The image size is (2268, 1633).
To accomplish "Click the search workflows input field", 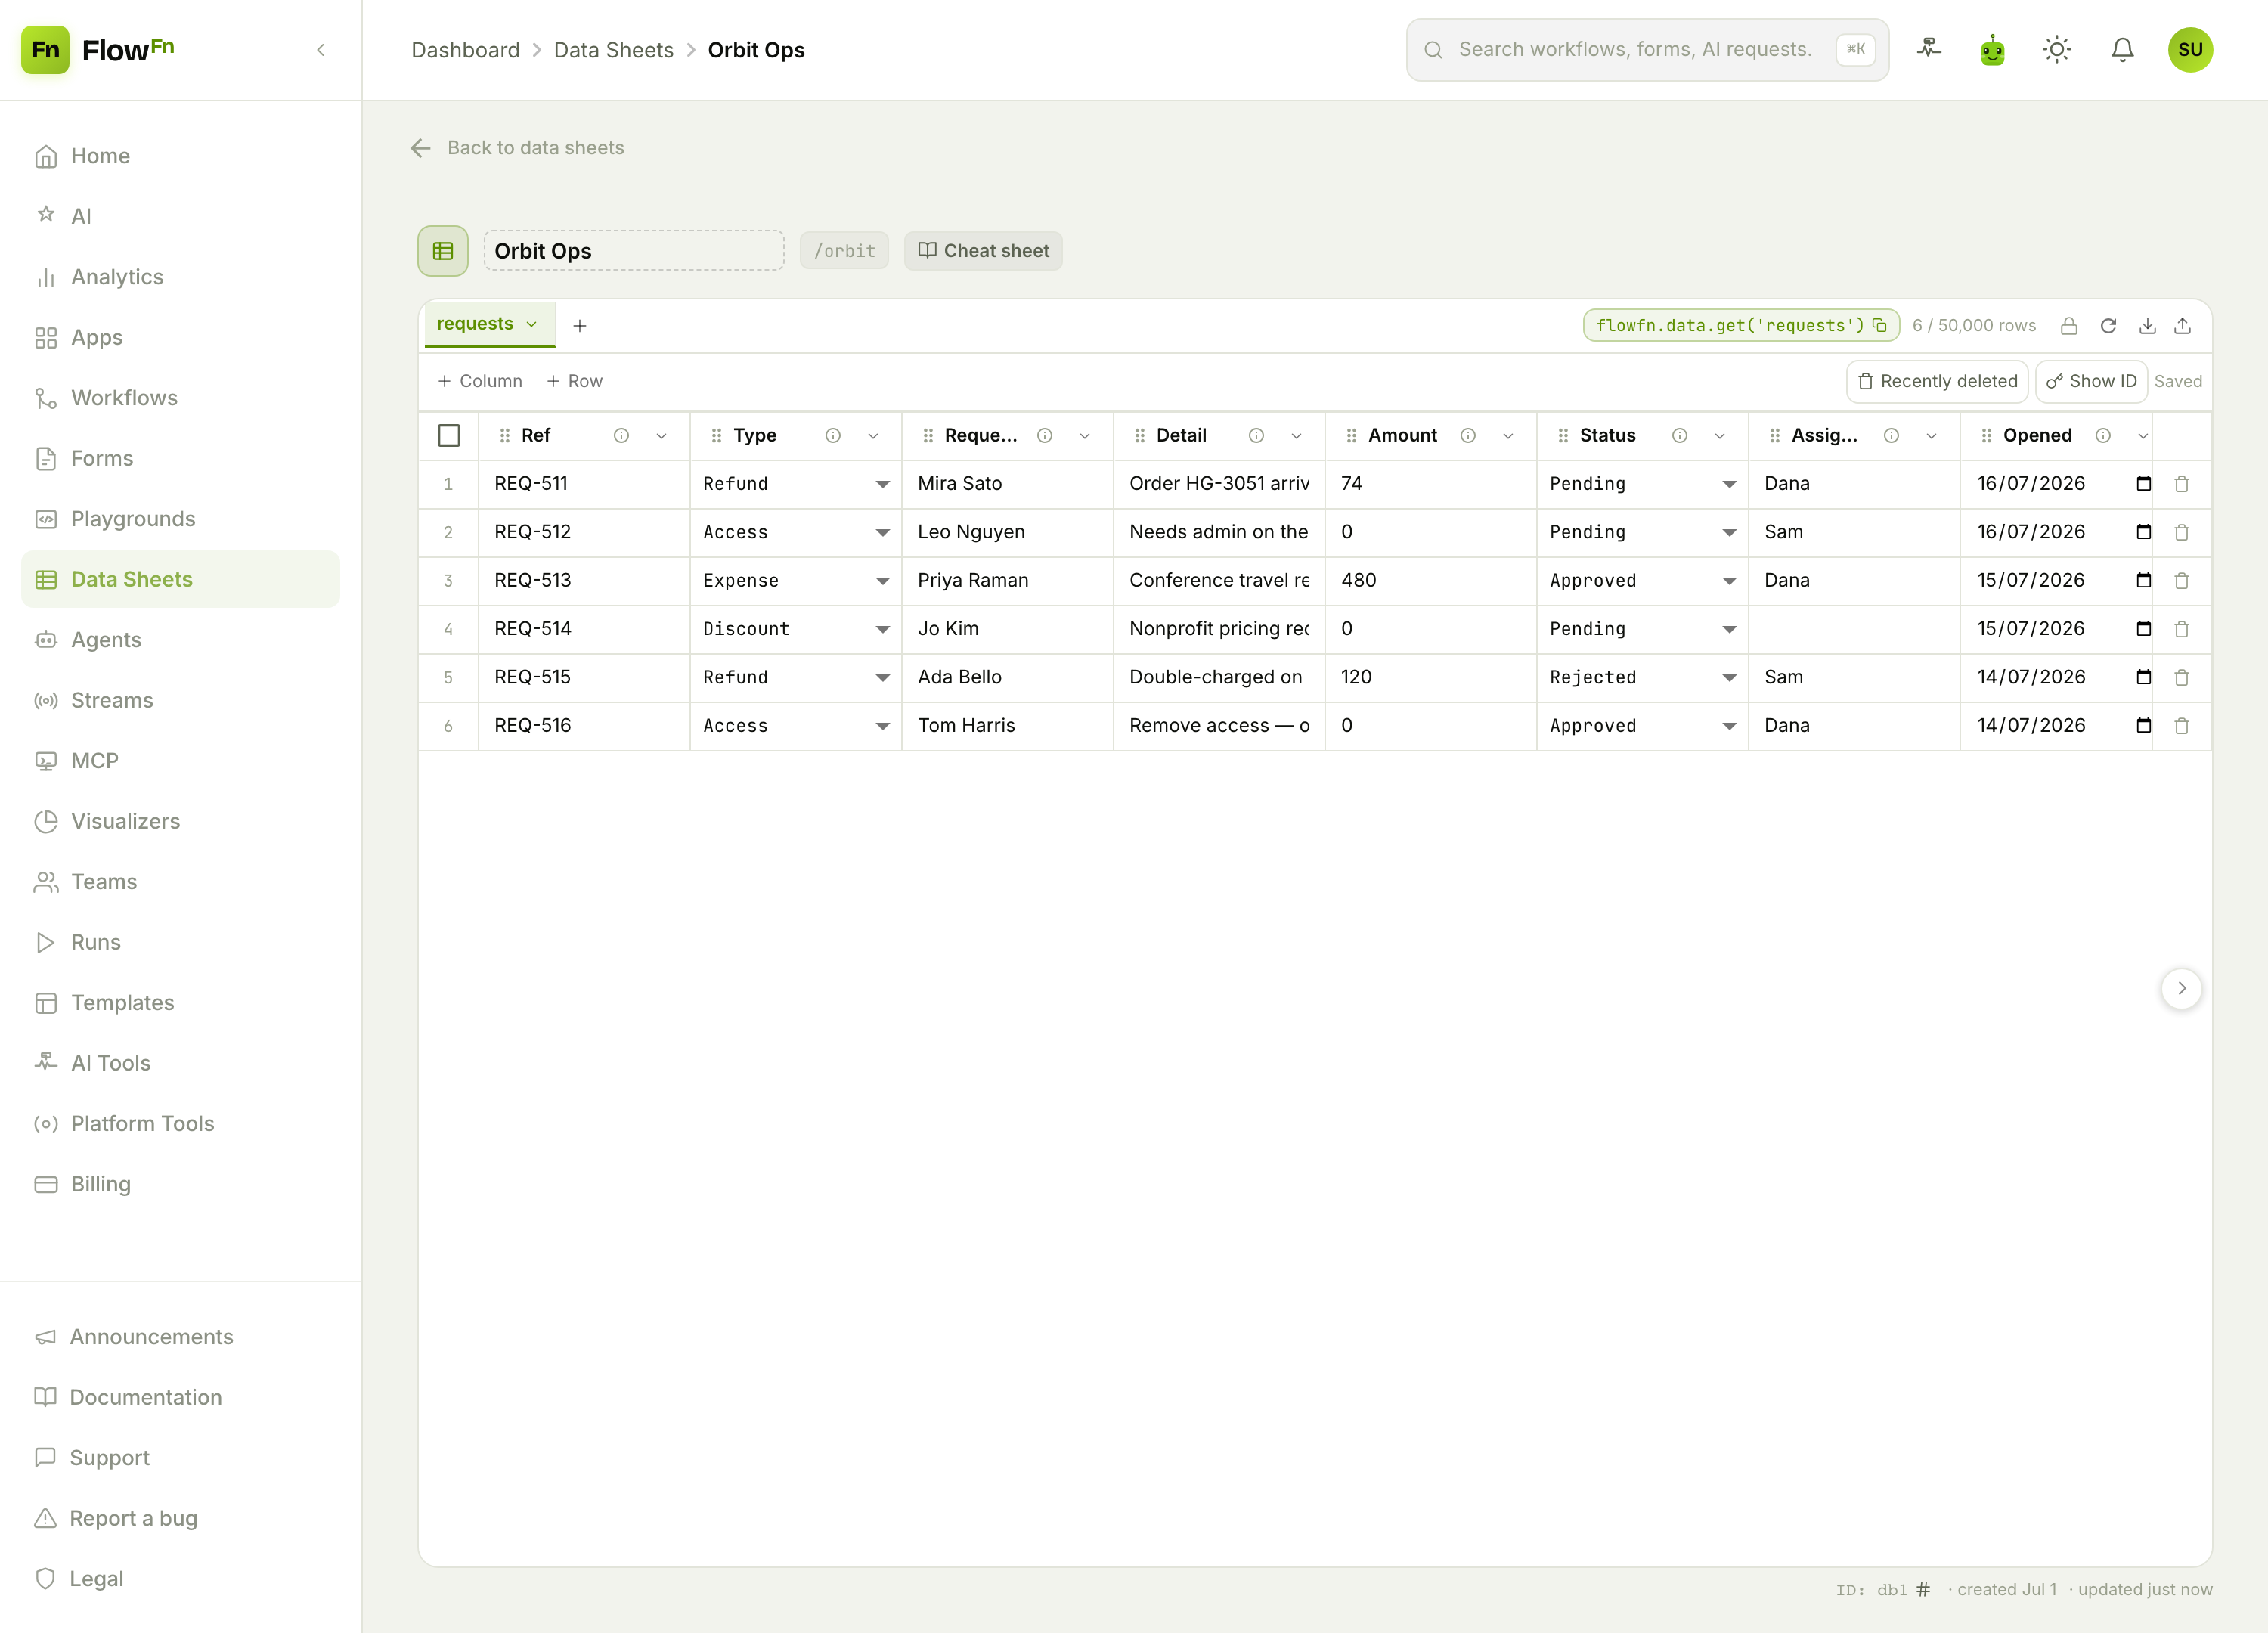I will coord(1647,49).
